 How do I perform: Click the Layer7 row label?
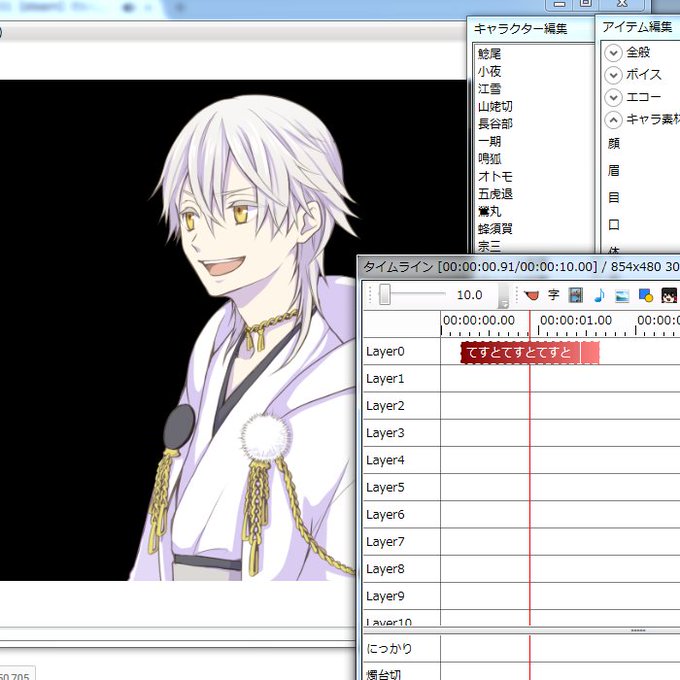click(x=385, y=542)
